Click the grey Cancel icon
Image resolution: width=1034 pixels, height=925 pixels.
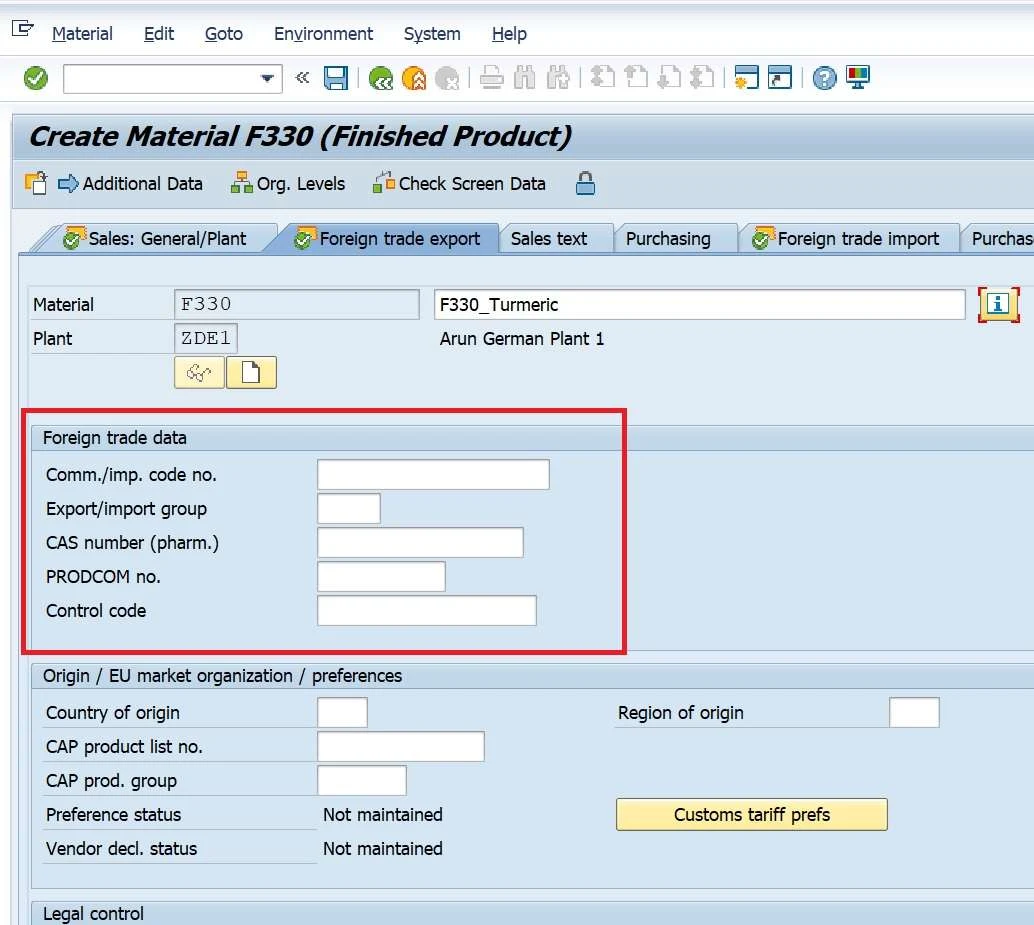click(x=447, y=78)
